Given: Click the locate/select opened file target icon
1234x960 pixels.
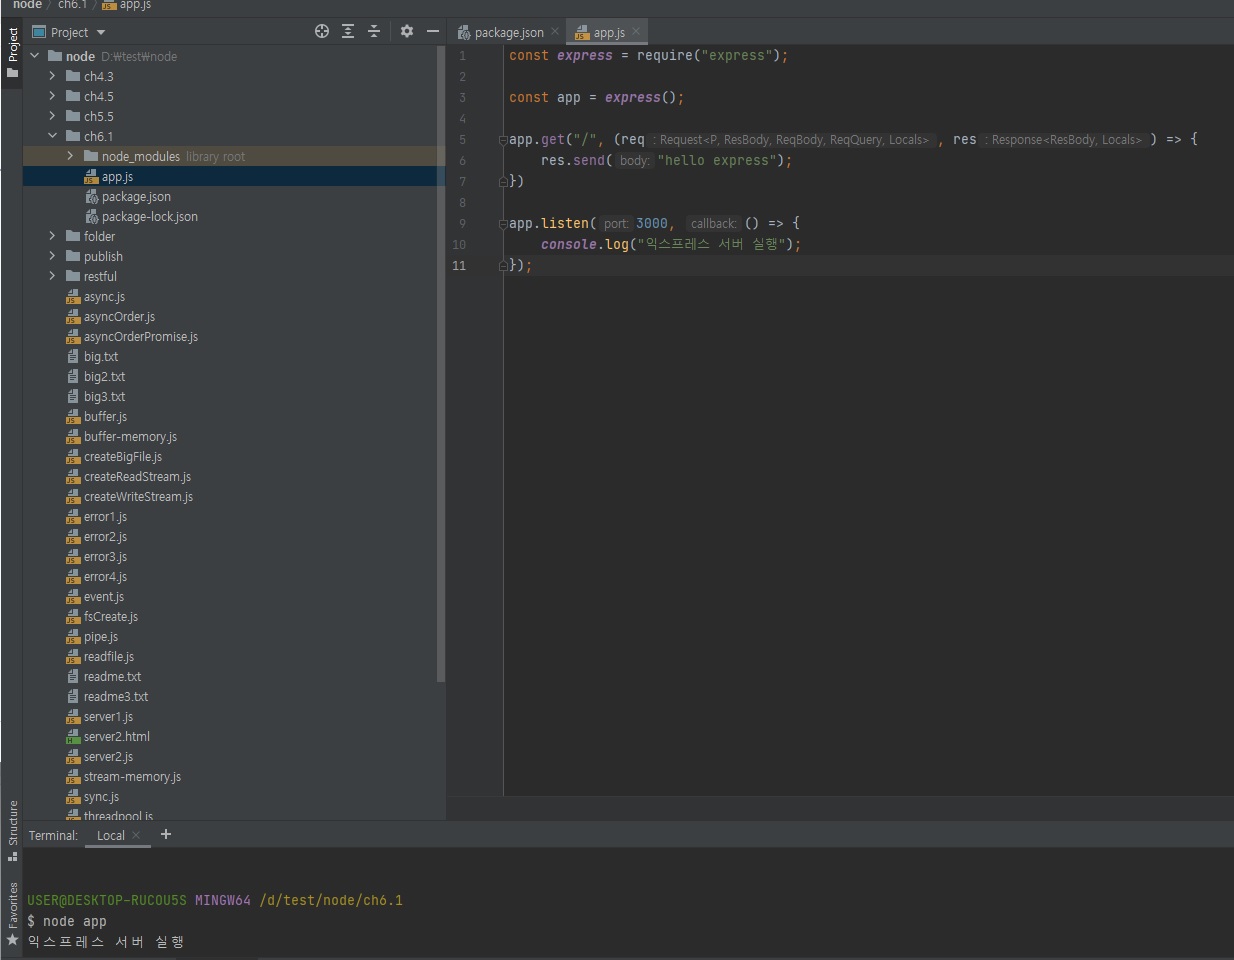Looking at the screenshot, I should click(x=322, y=32).
